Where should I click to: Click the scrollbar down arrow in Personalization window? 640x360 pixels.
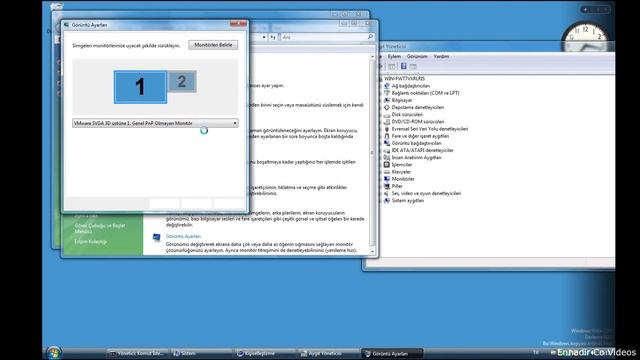372,252
